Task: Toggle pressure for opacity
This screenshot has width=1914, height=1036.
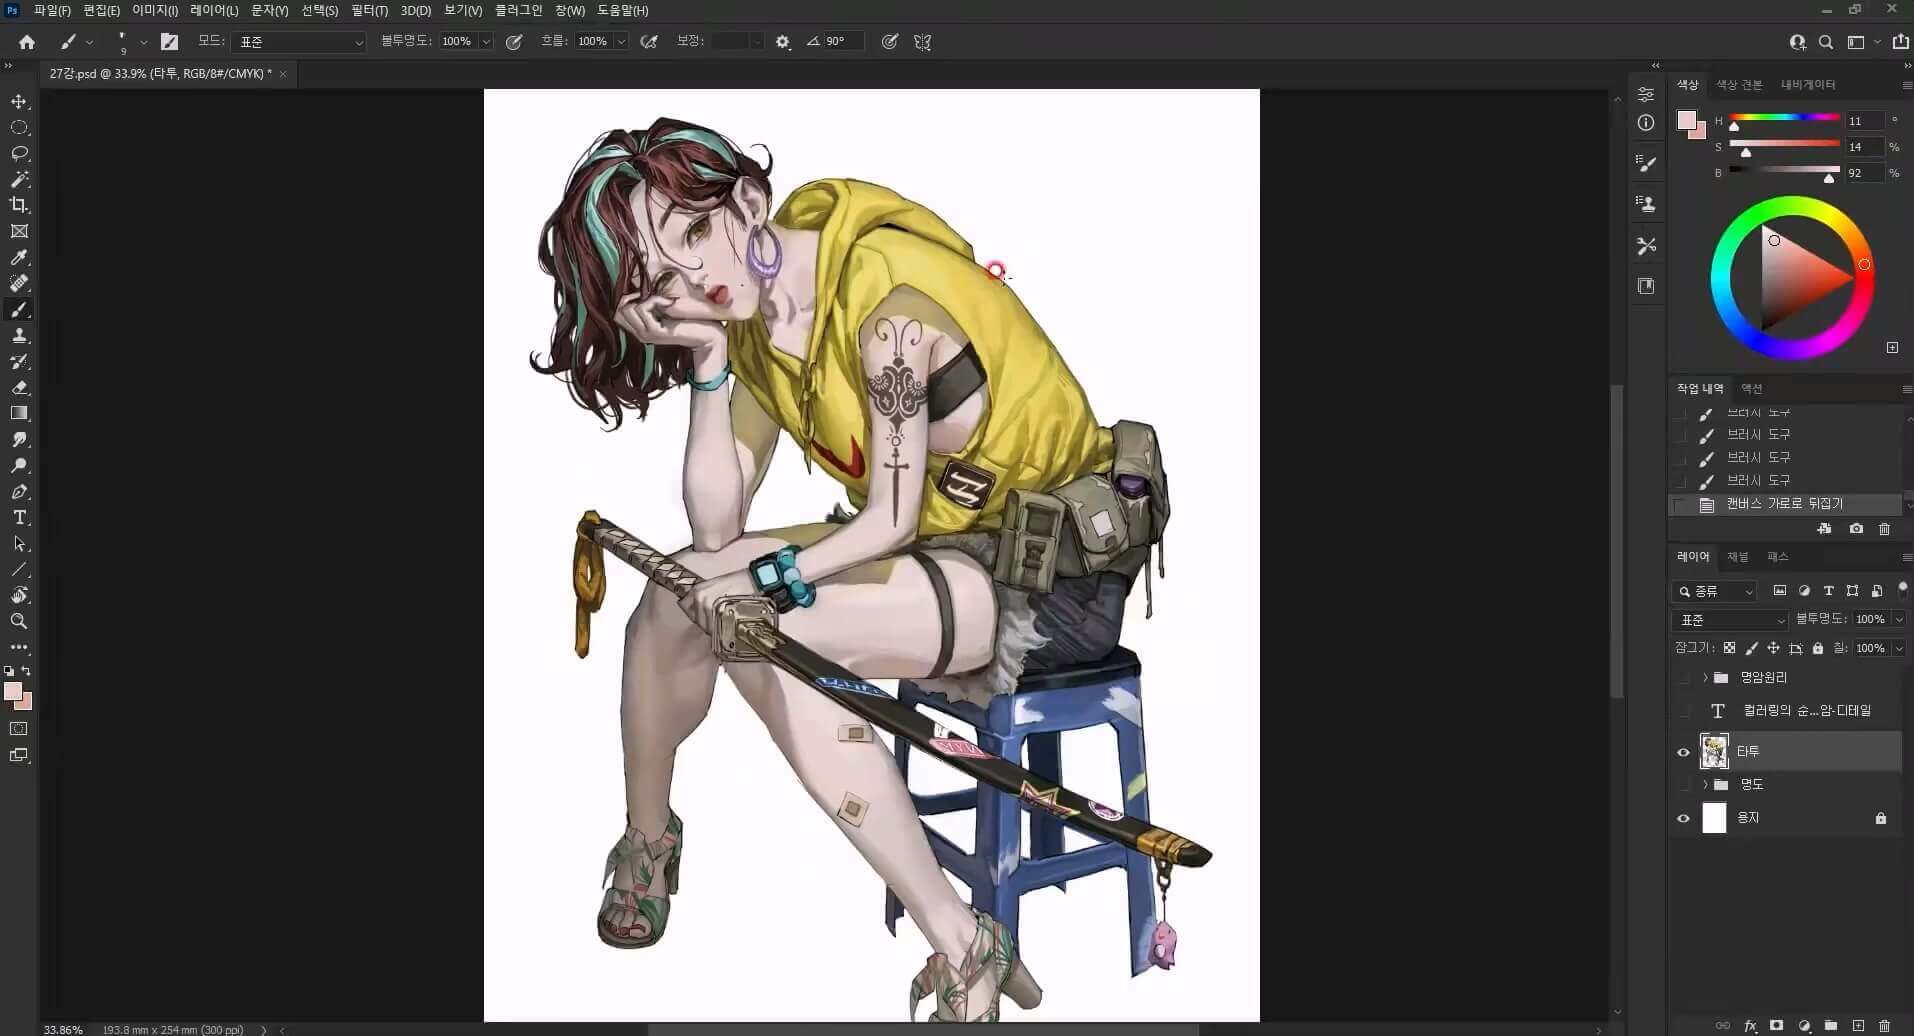Action: pyautogui.click(x=514, y=42)
